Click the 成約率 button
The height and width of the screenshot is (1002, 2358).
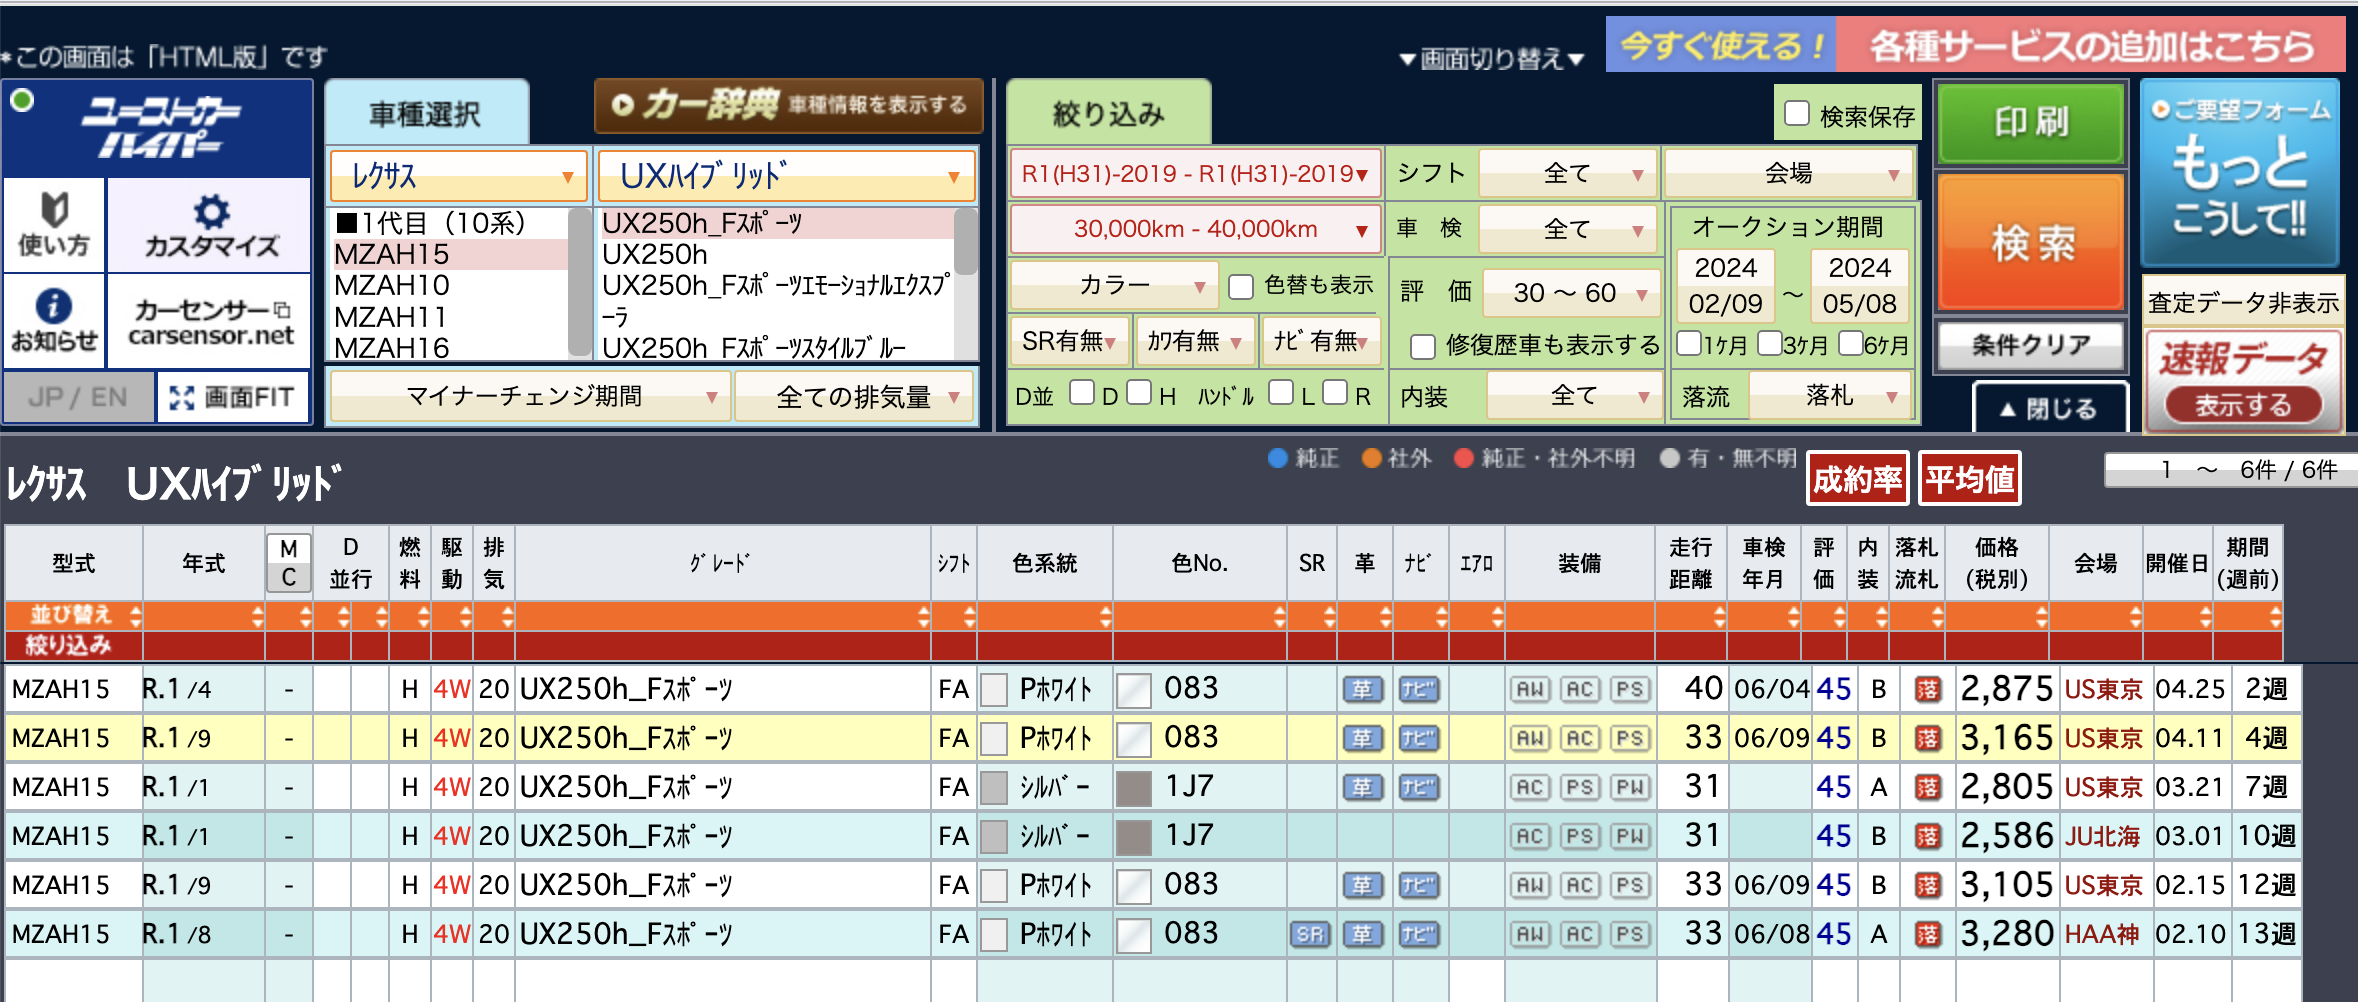(x=1858, y=479)
